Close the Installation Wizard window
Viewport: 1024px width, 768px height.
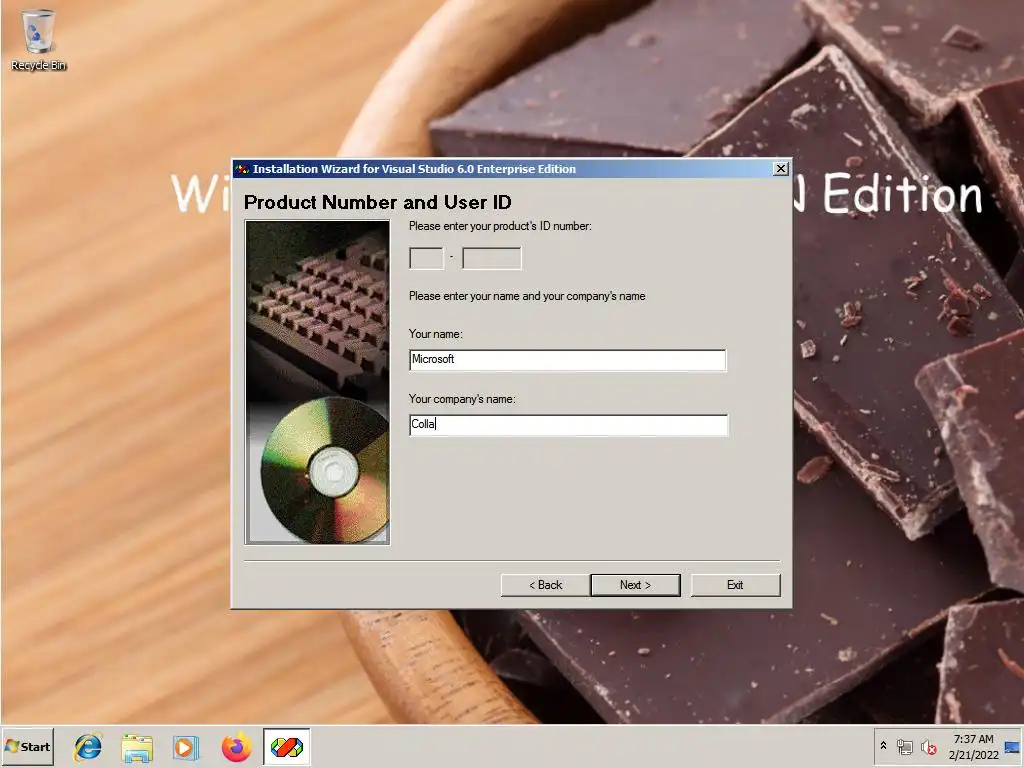(x=780, y=168)
